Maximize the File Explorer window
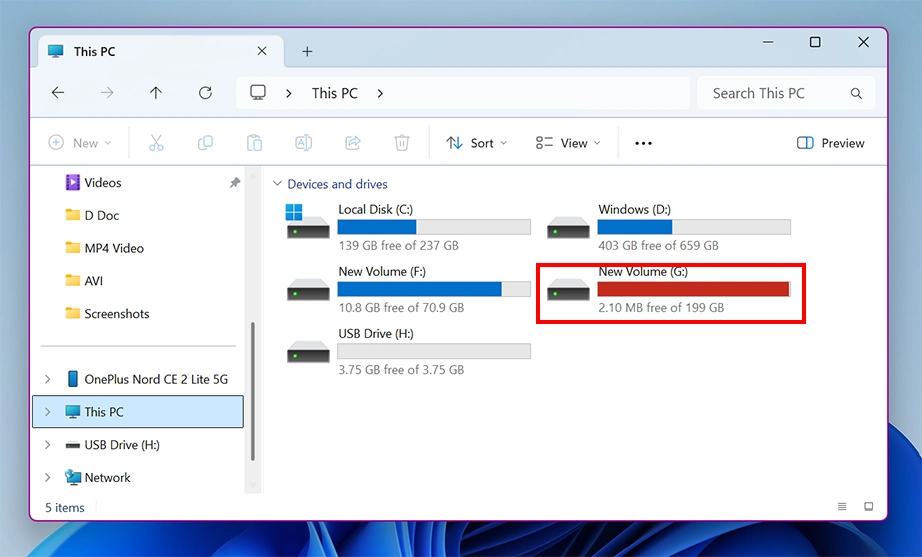This screenshot has height=557, width=922. (x=815, y=42)
